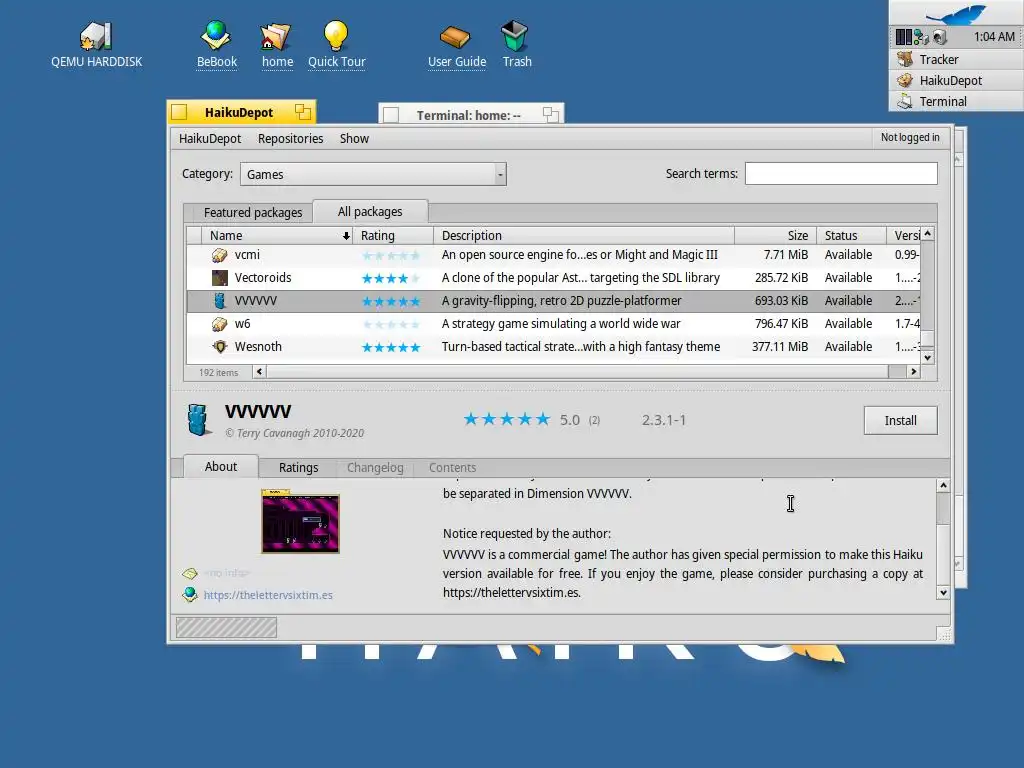The image size is (1024, 768).
Task: Click the Terminal window zoom button
Action: [551, 115]
